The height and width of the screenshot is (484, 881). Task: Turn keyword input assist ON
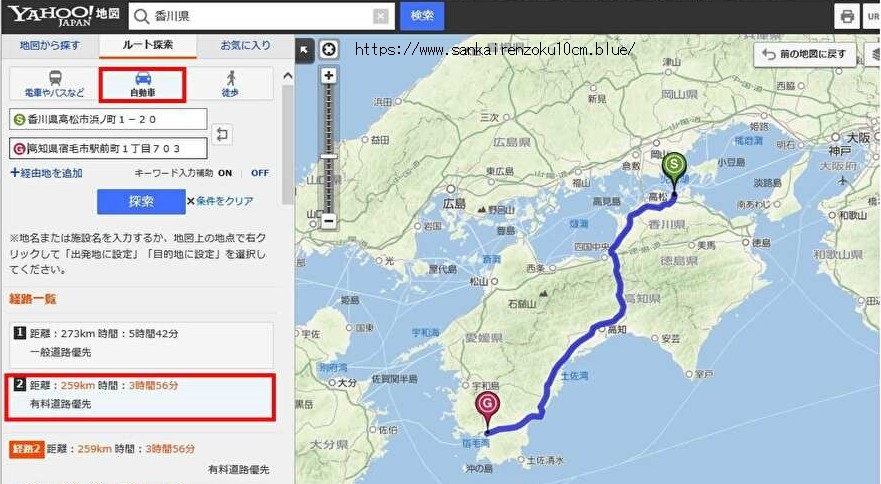225,173
